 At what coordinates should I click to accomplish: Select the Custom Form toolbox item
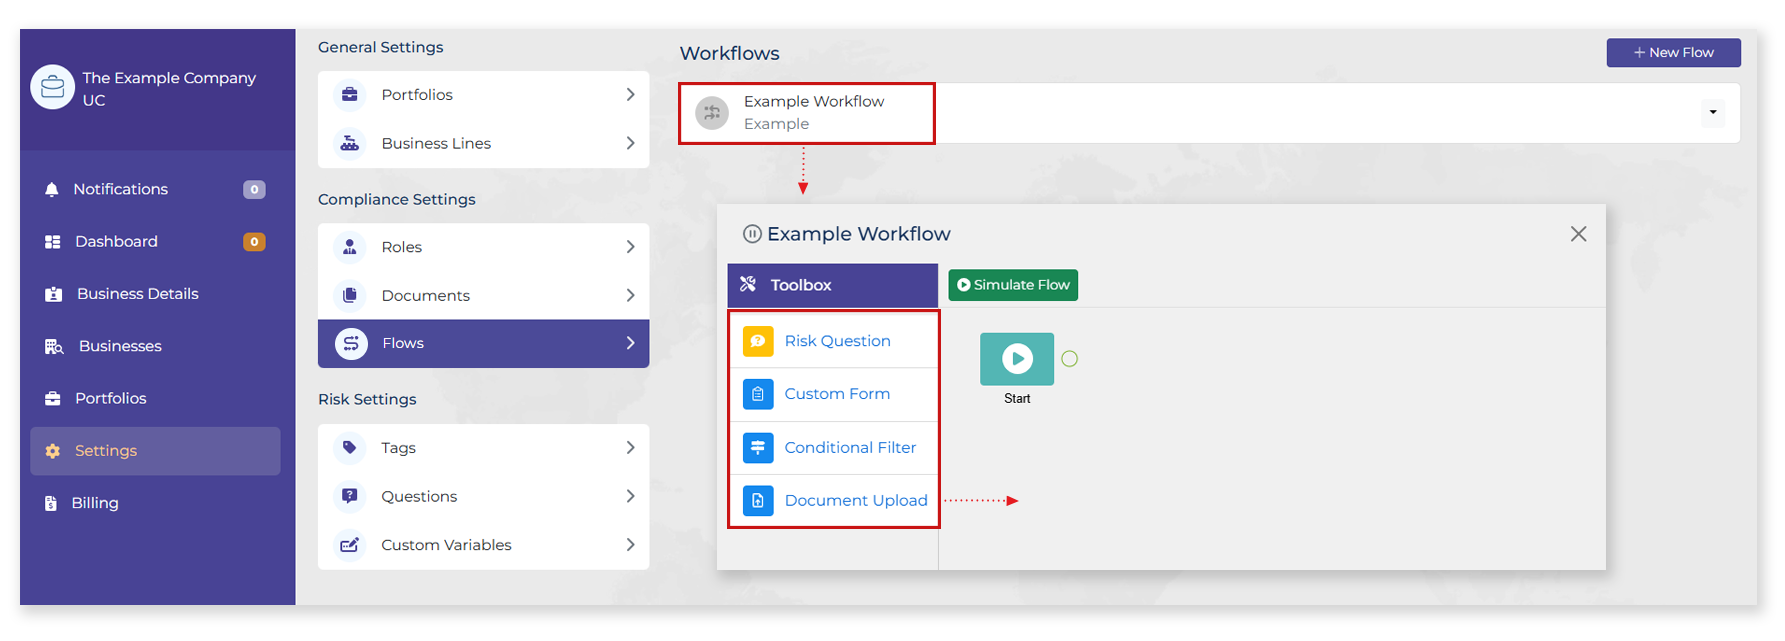(834, 394)
